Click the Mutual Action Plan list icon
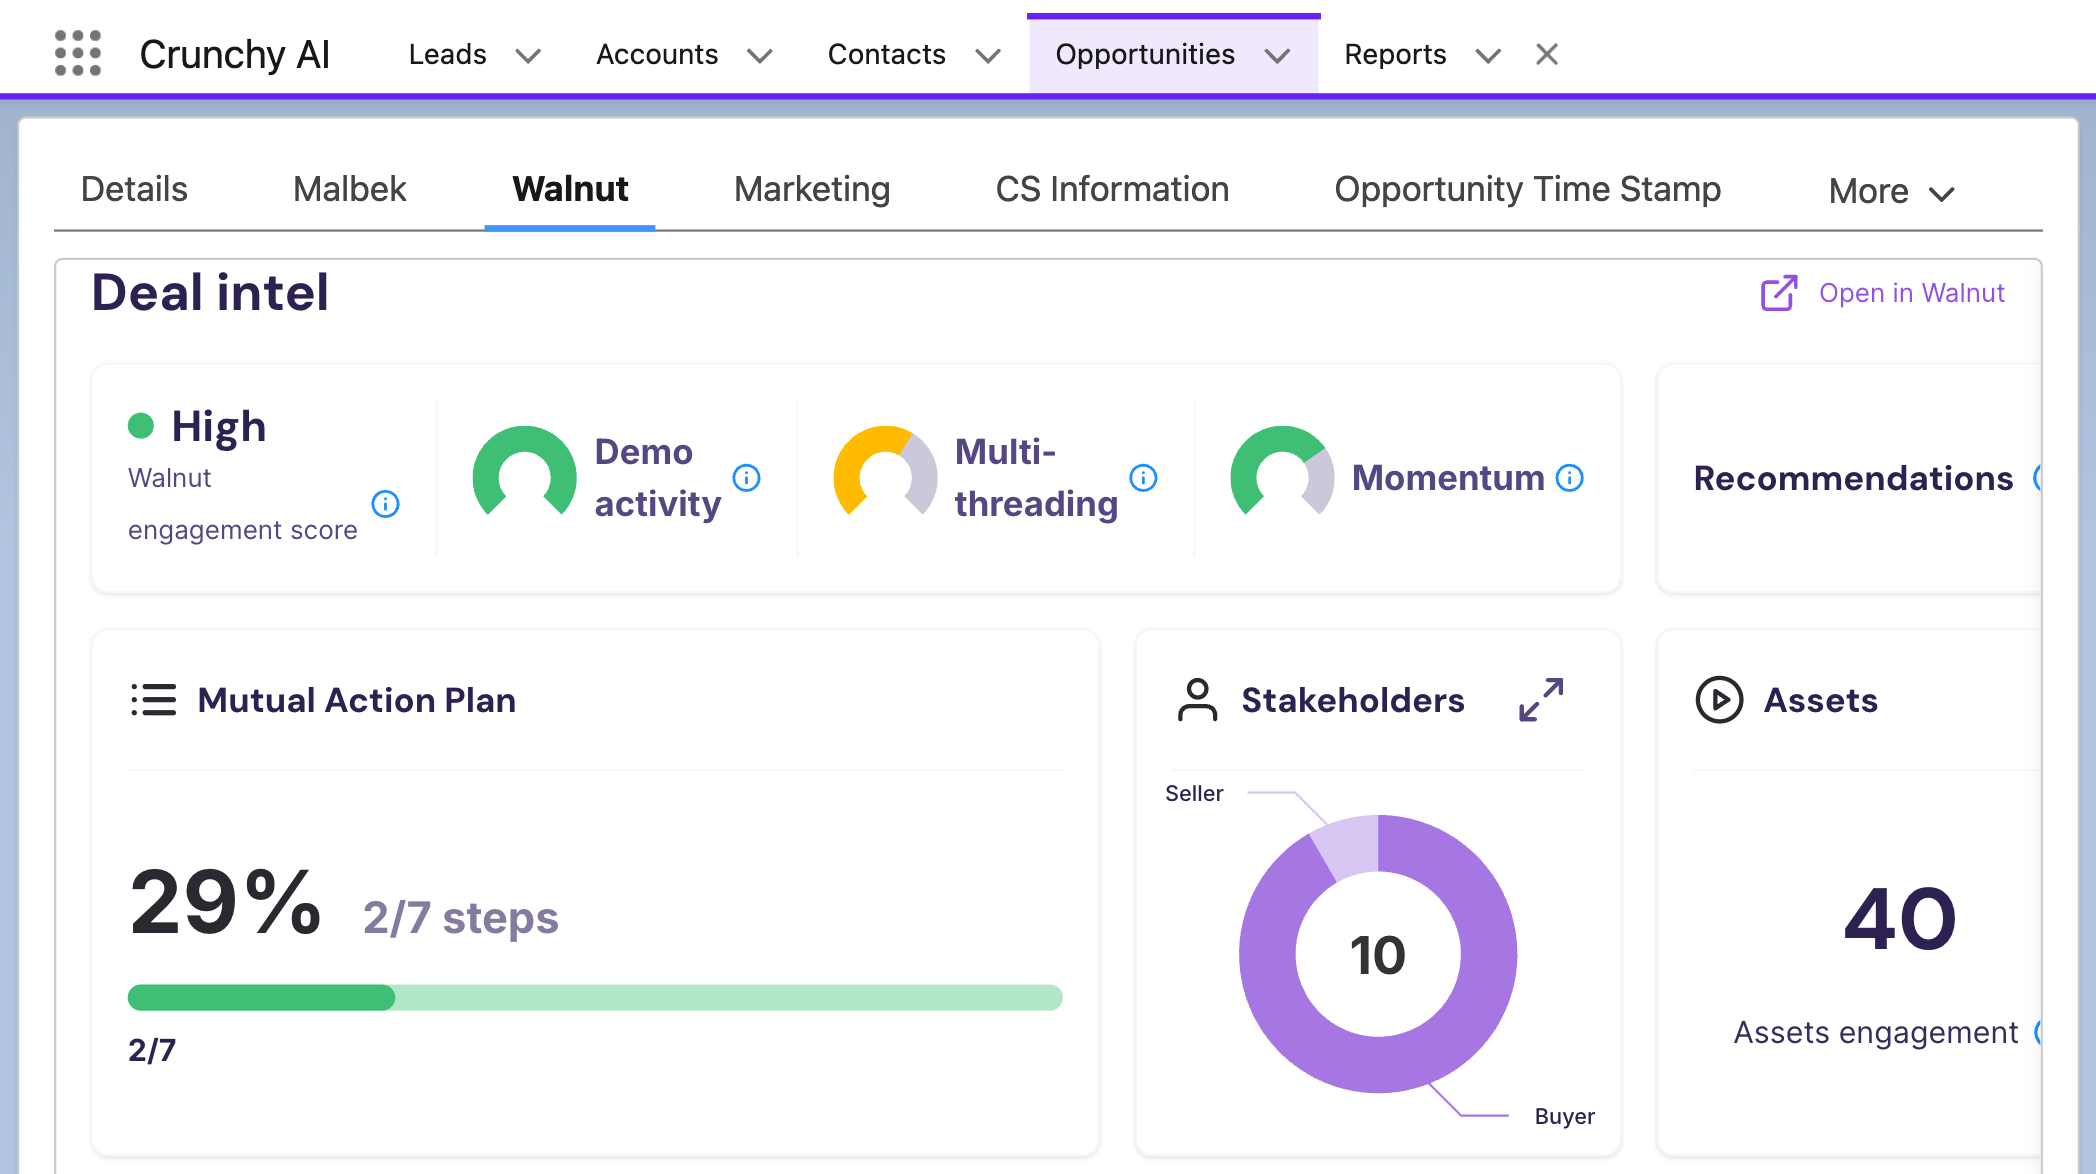Screen dimensions: 2096x1174 pyautogui.click(x=153, y=700)
